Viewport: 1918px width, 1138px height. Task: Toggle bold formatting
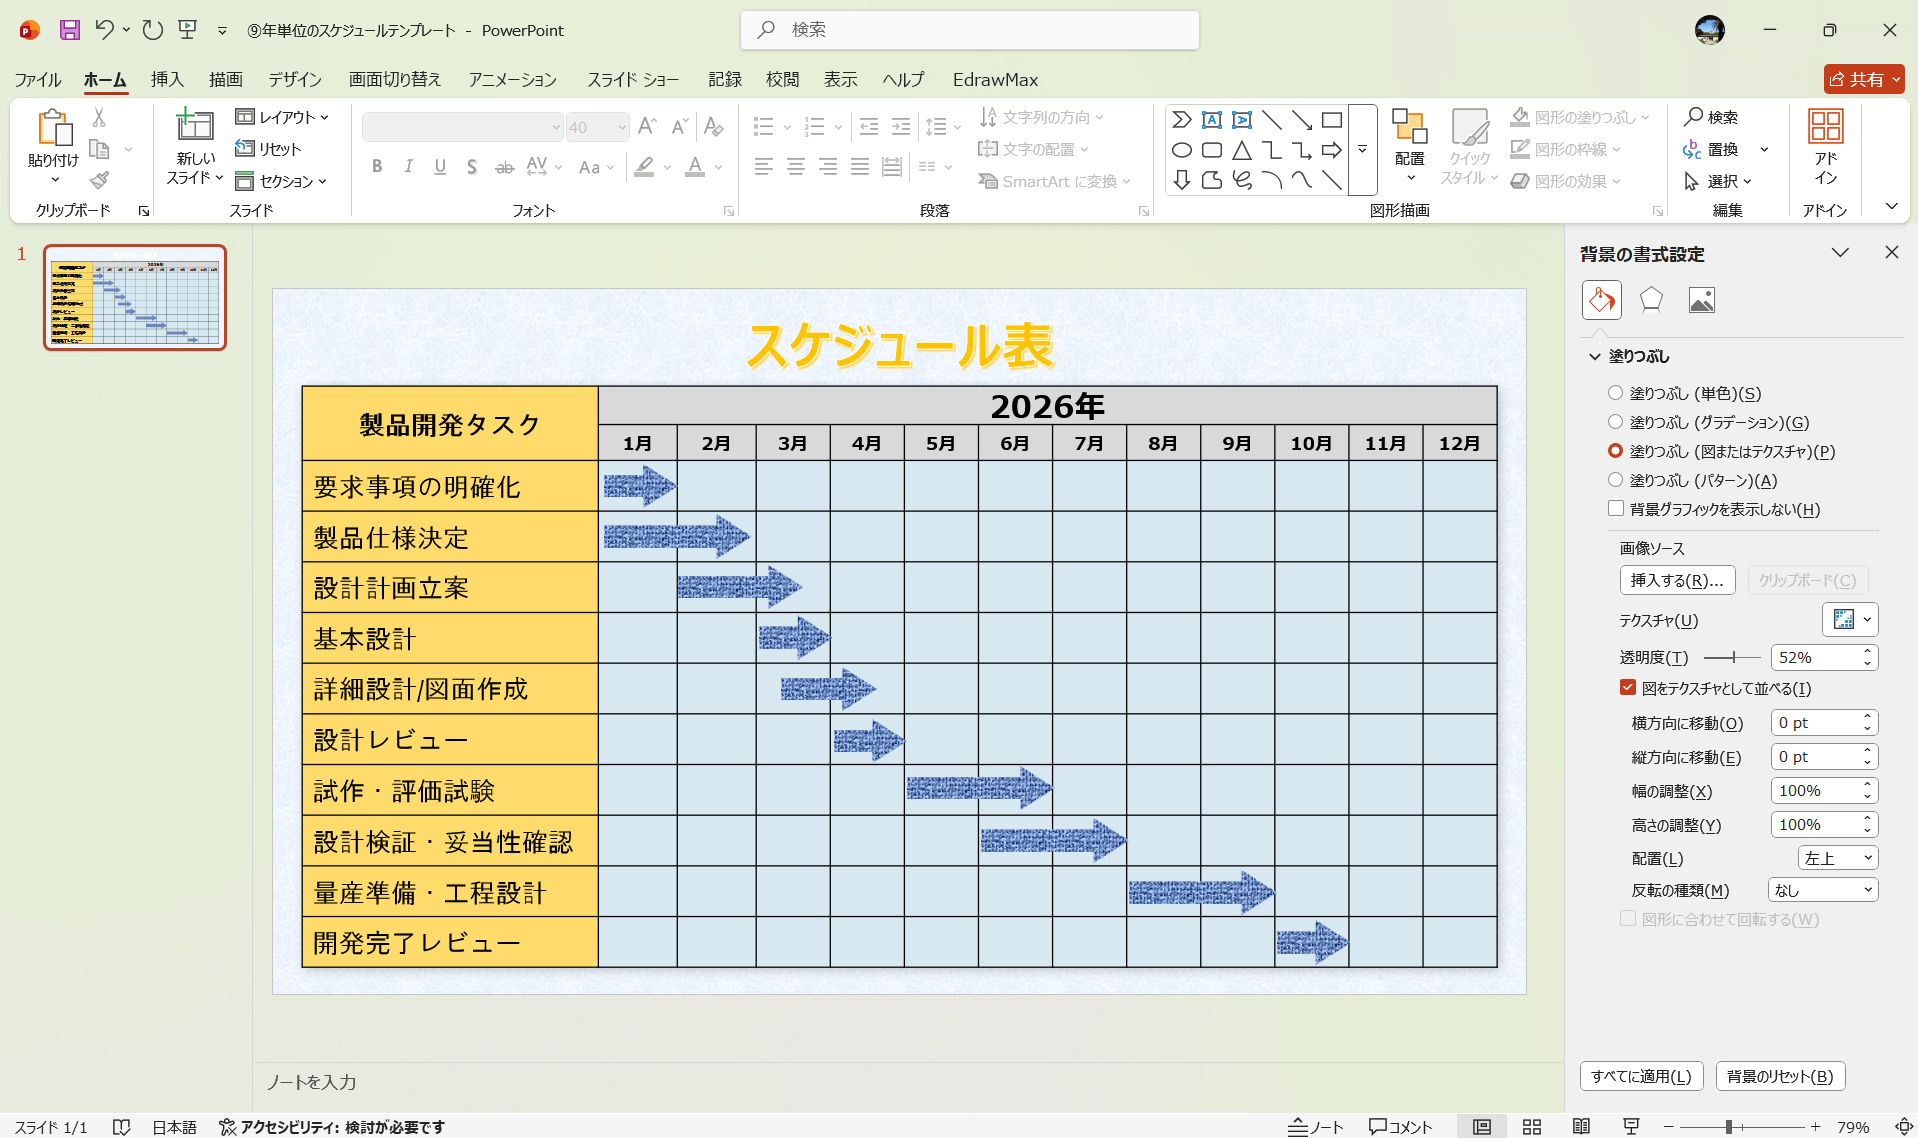(377, 167)
